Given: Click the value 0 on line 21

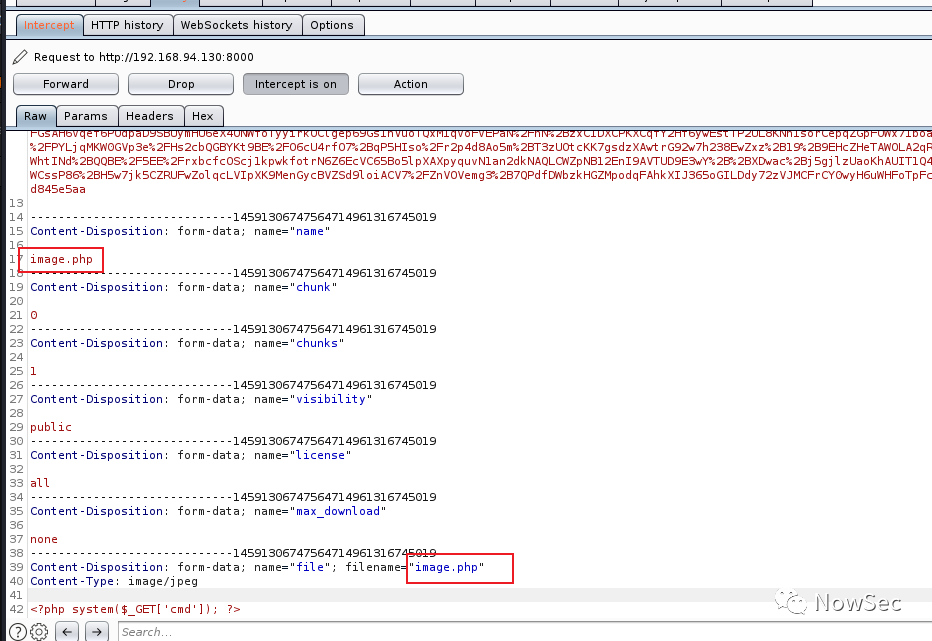Looking at the screenshot, I should [x=34, y=315].
